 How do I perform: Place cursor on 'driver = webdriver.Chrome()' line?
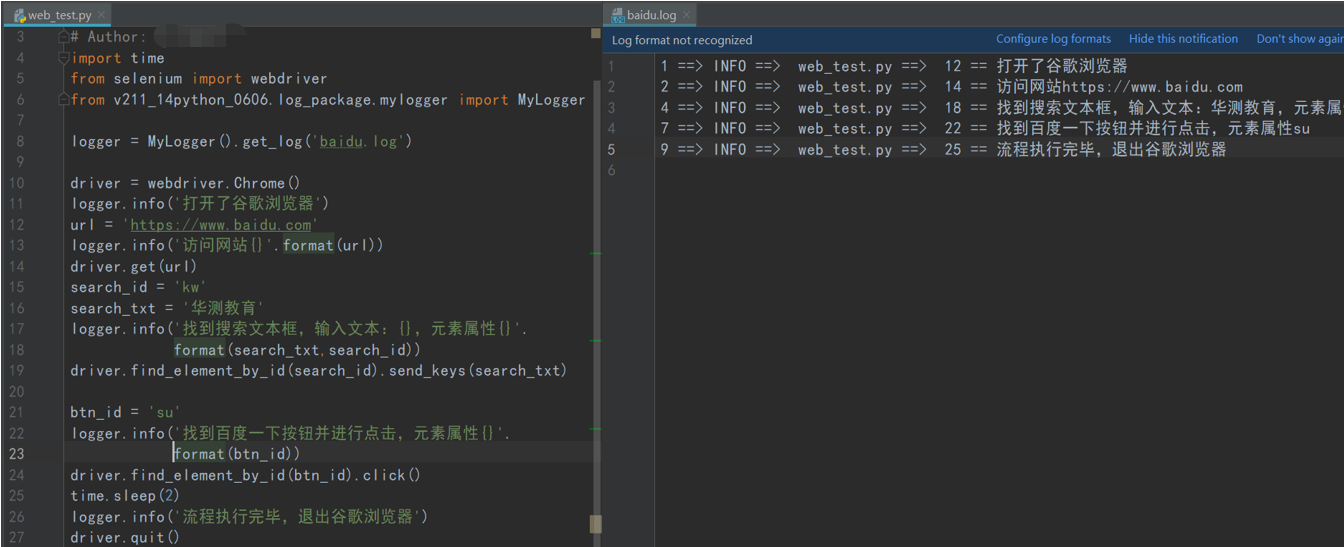185,183
